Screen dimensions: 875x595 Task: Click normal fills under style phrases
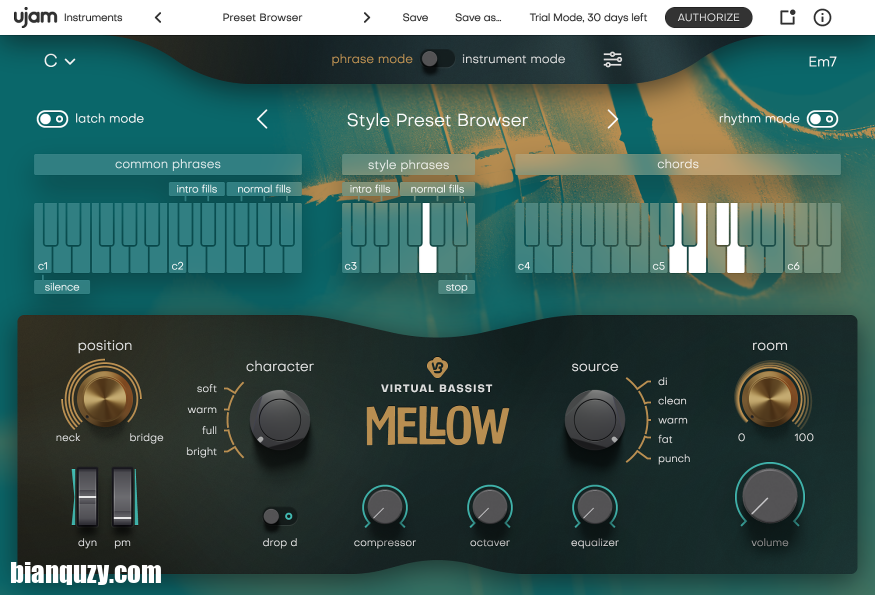click(x=437, y=189)
